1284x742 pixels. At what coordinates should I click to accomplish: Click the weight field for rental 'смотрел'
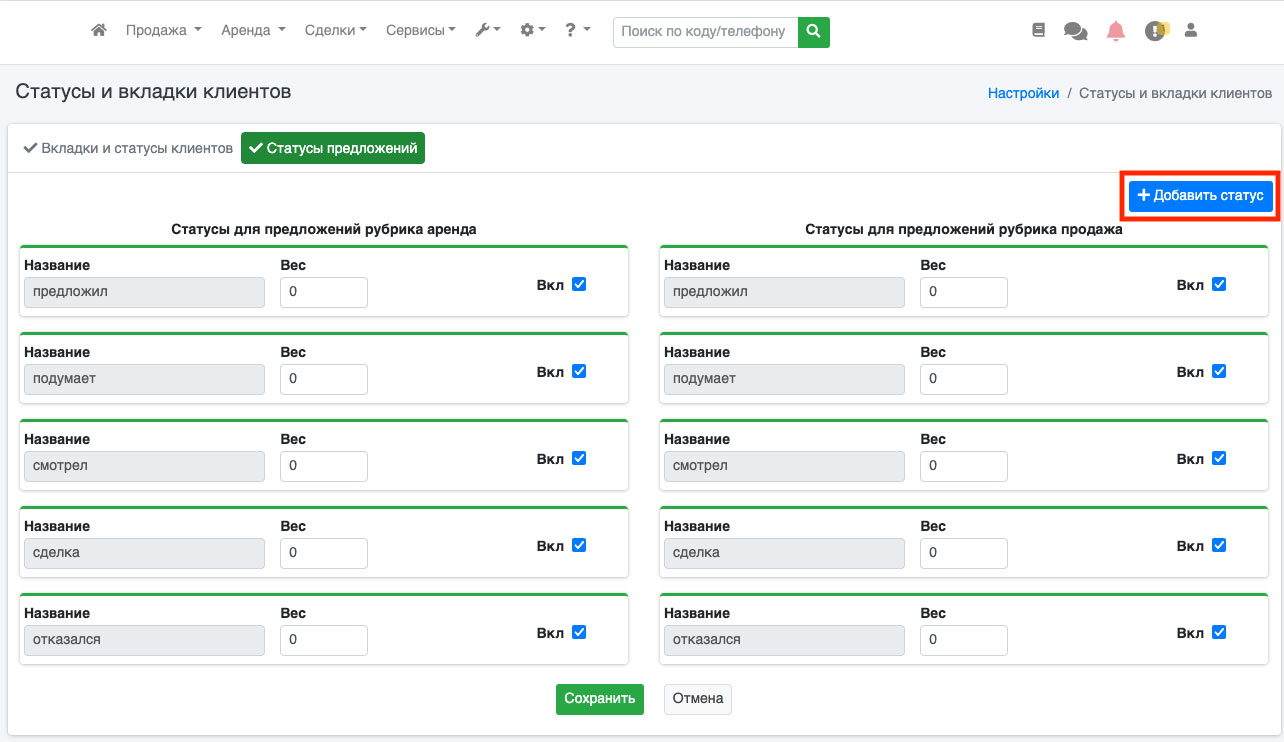(323, 466)
